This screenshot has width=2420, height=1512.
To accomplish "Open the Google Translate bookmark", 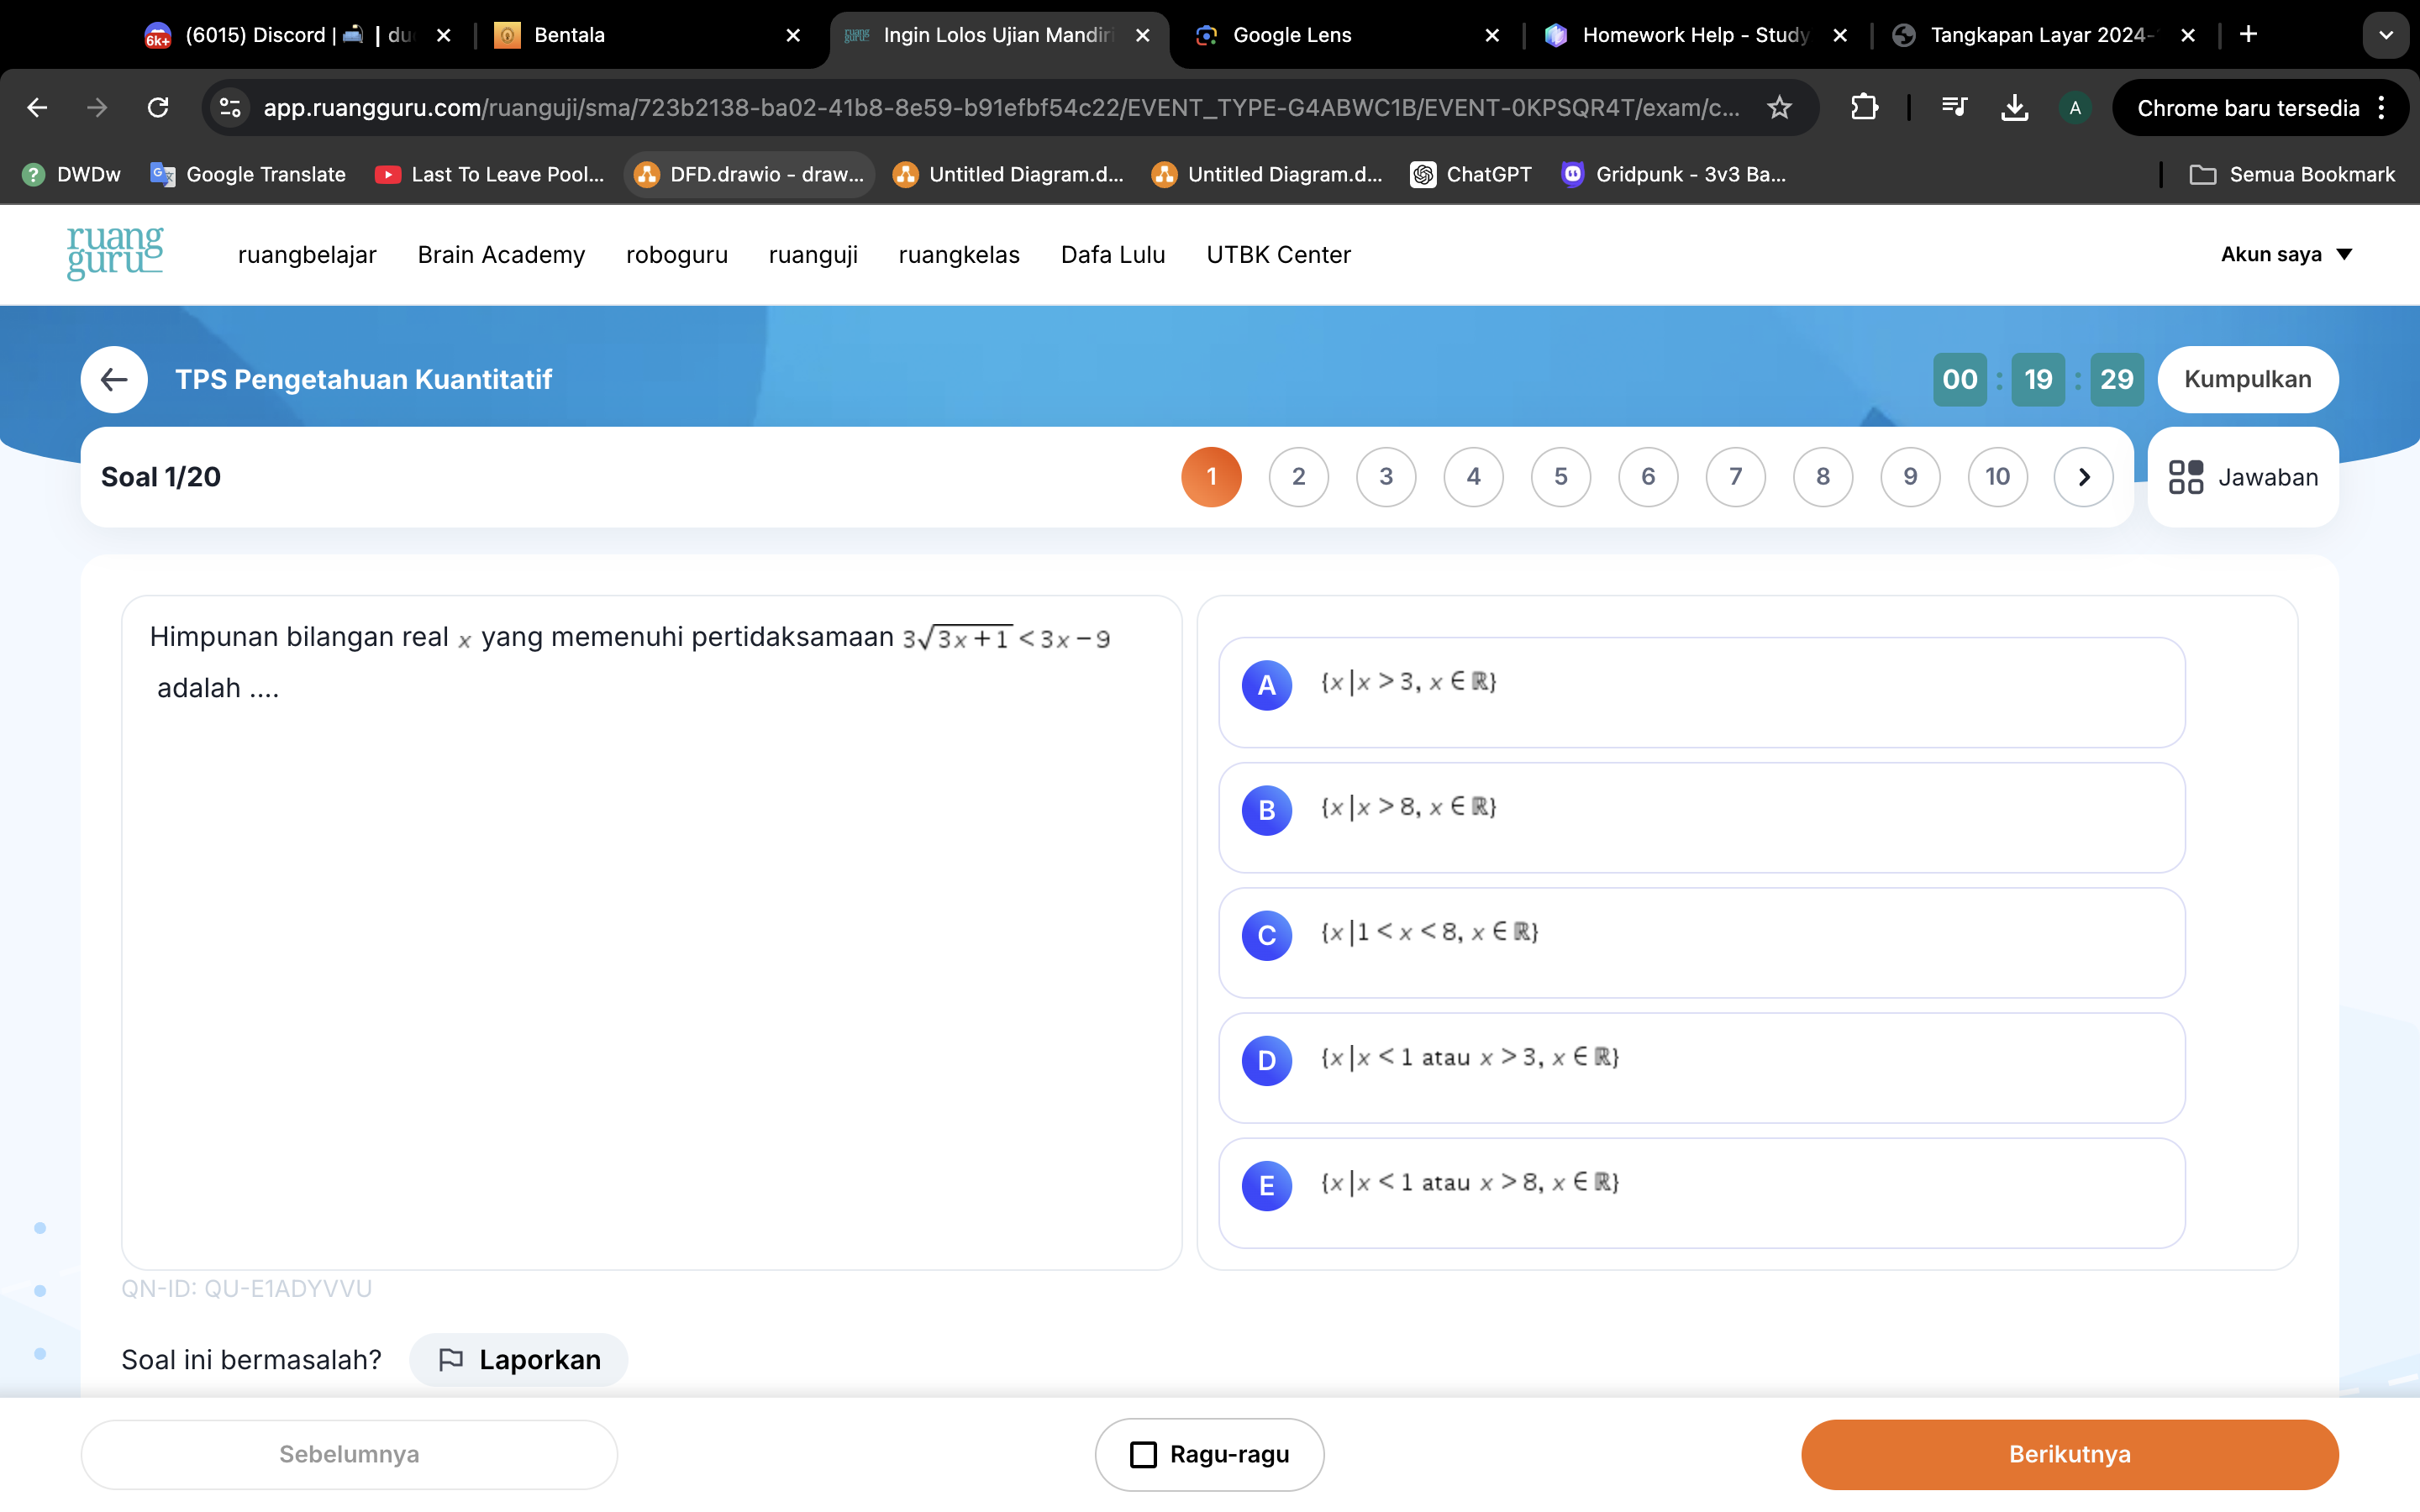I will click(247, 174).
